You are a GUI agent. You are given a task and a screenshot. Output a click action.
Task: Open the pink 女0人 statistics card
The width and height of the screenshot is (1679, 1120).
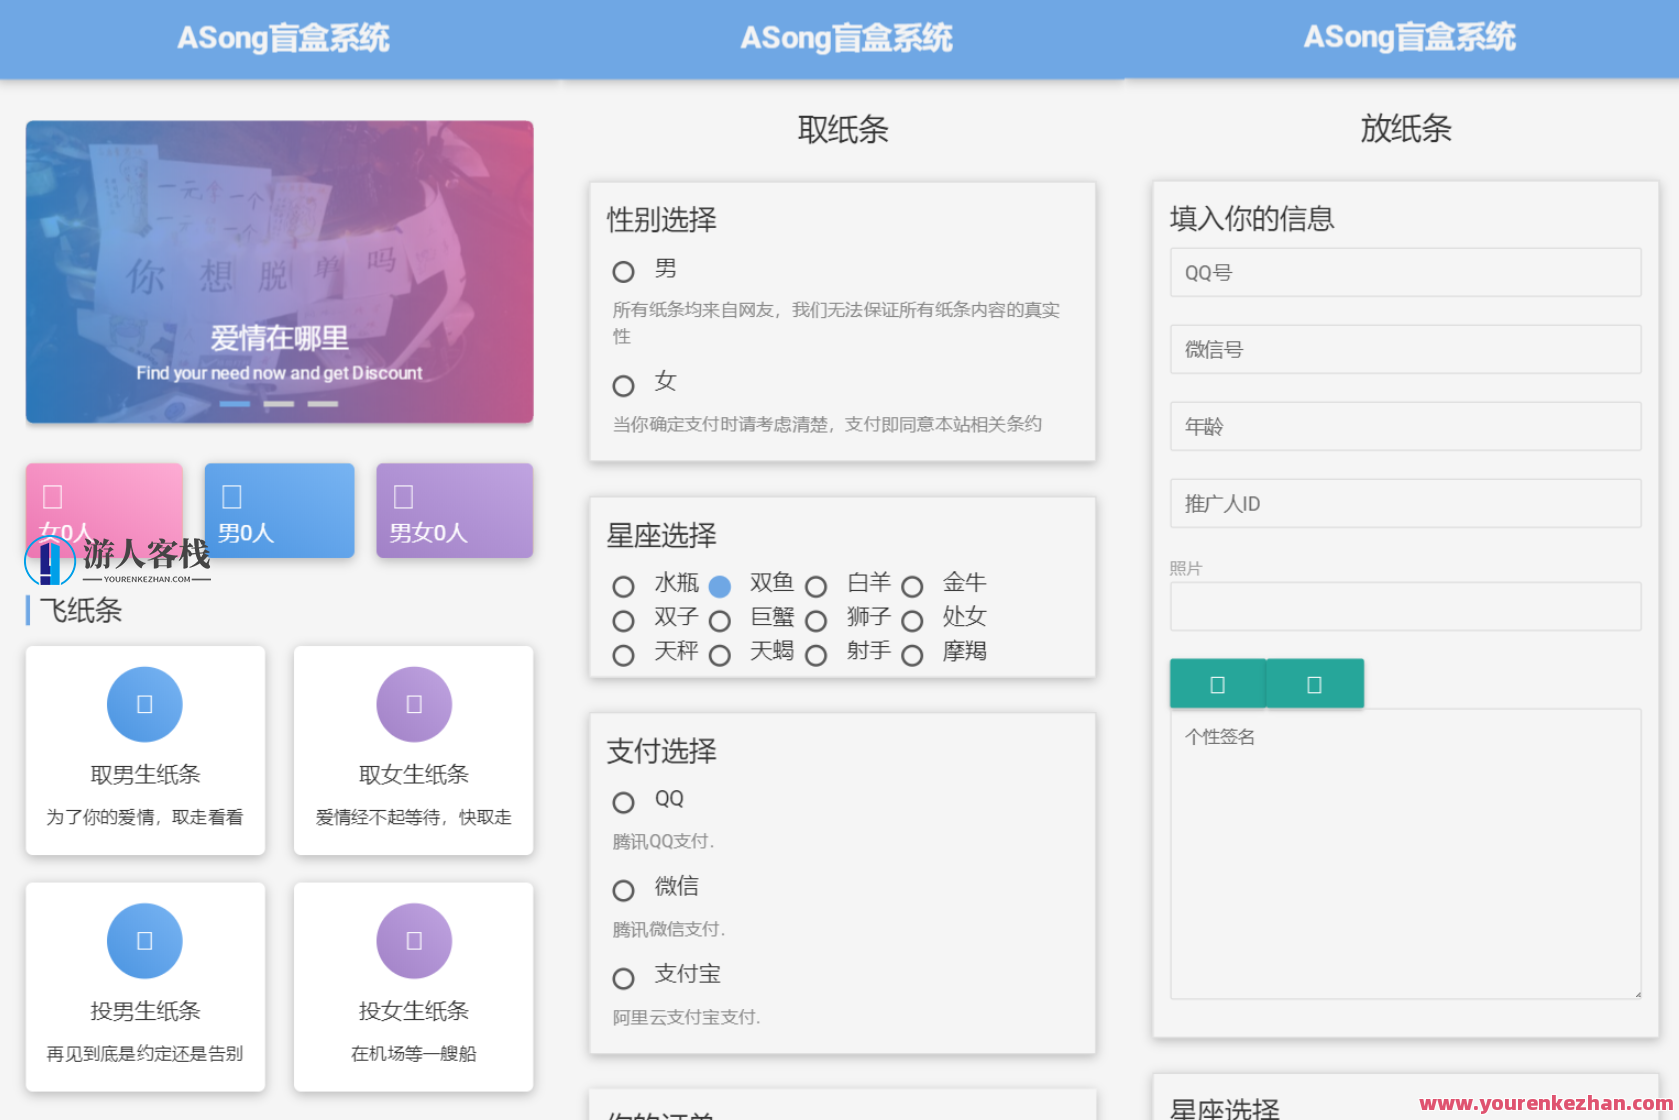tap(103, 510)
